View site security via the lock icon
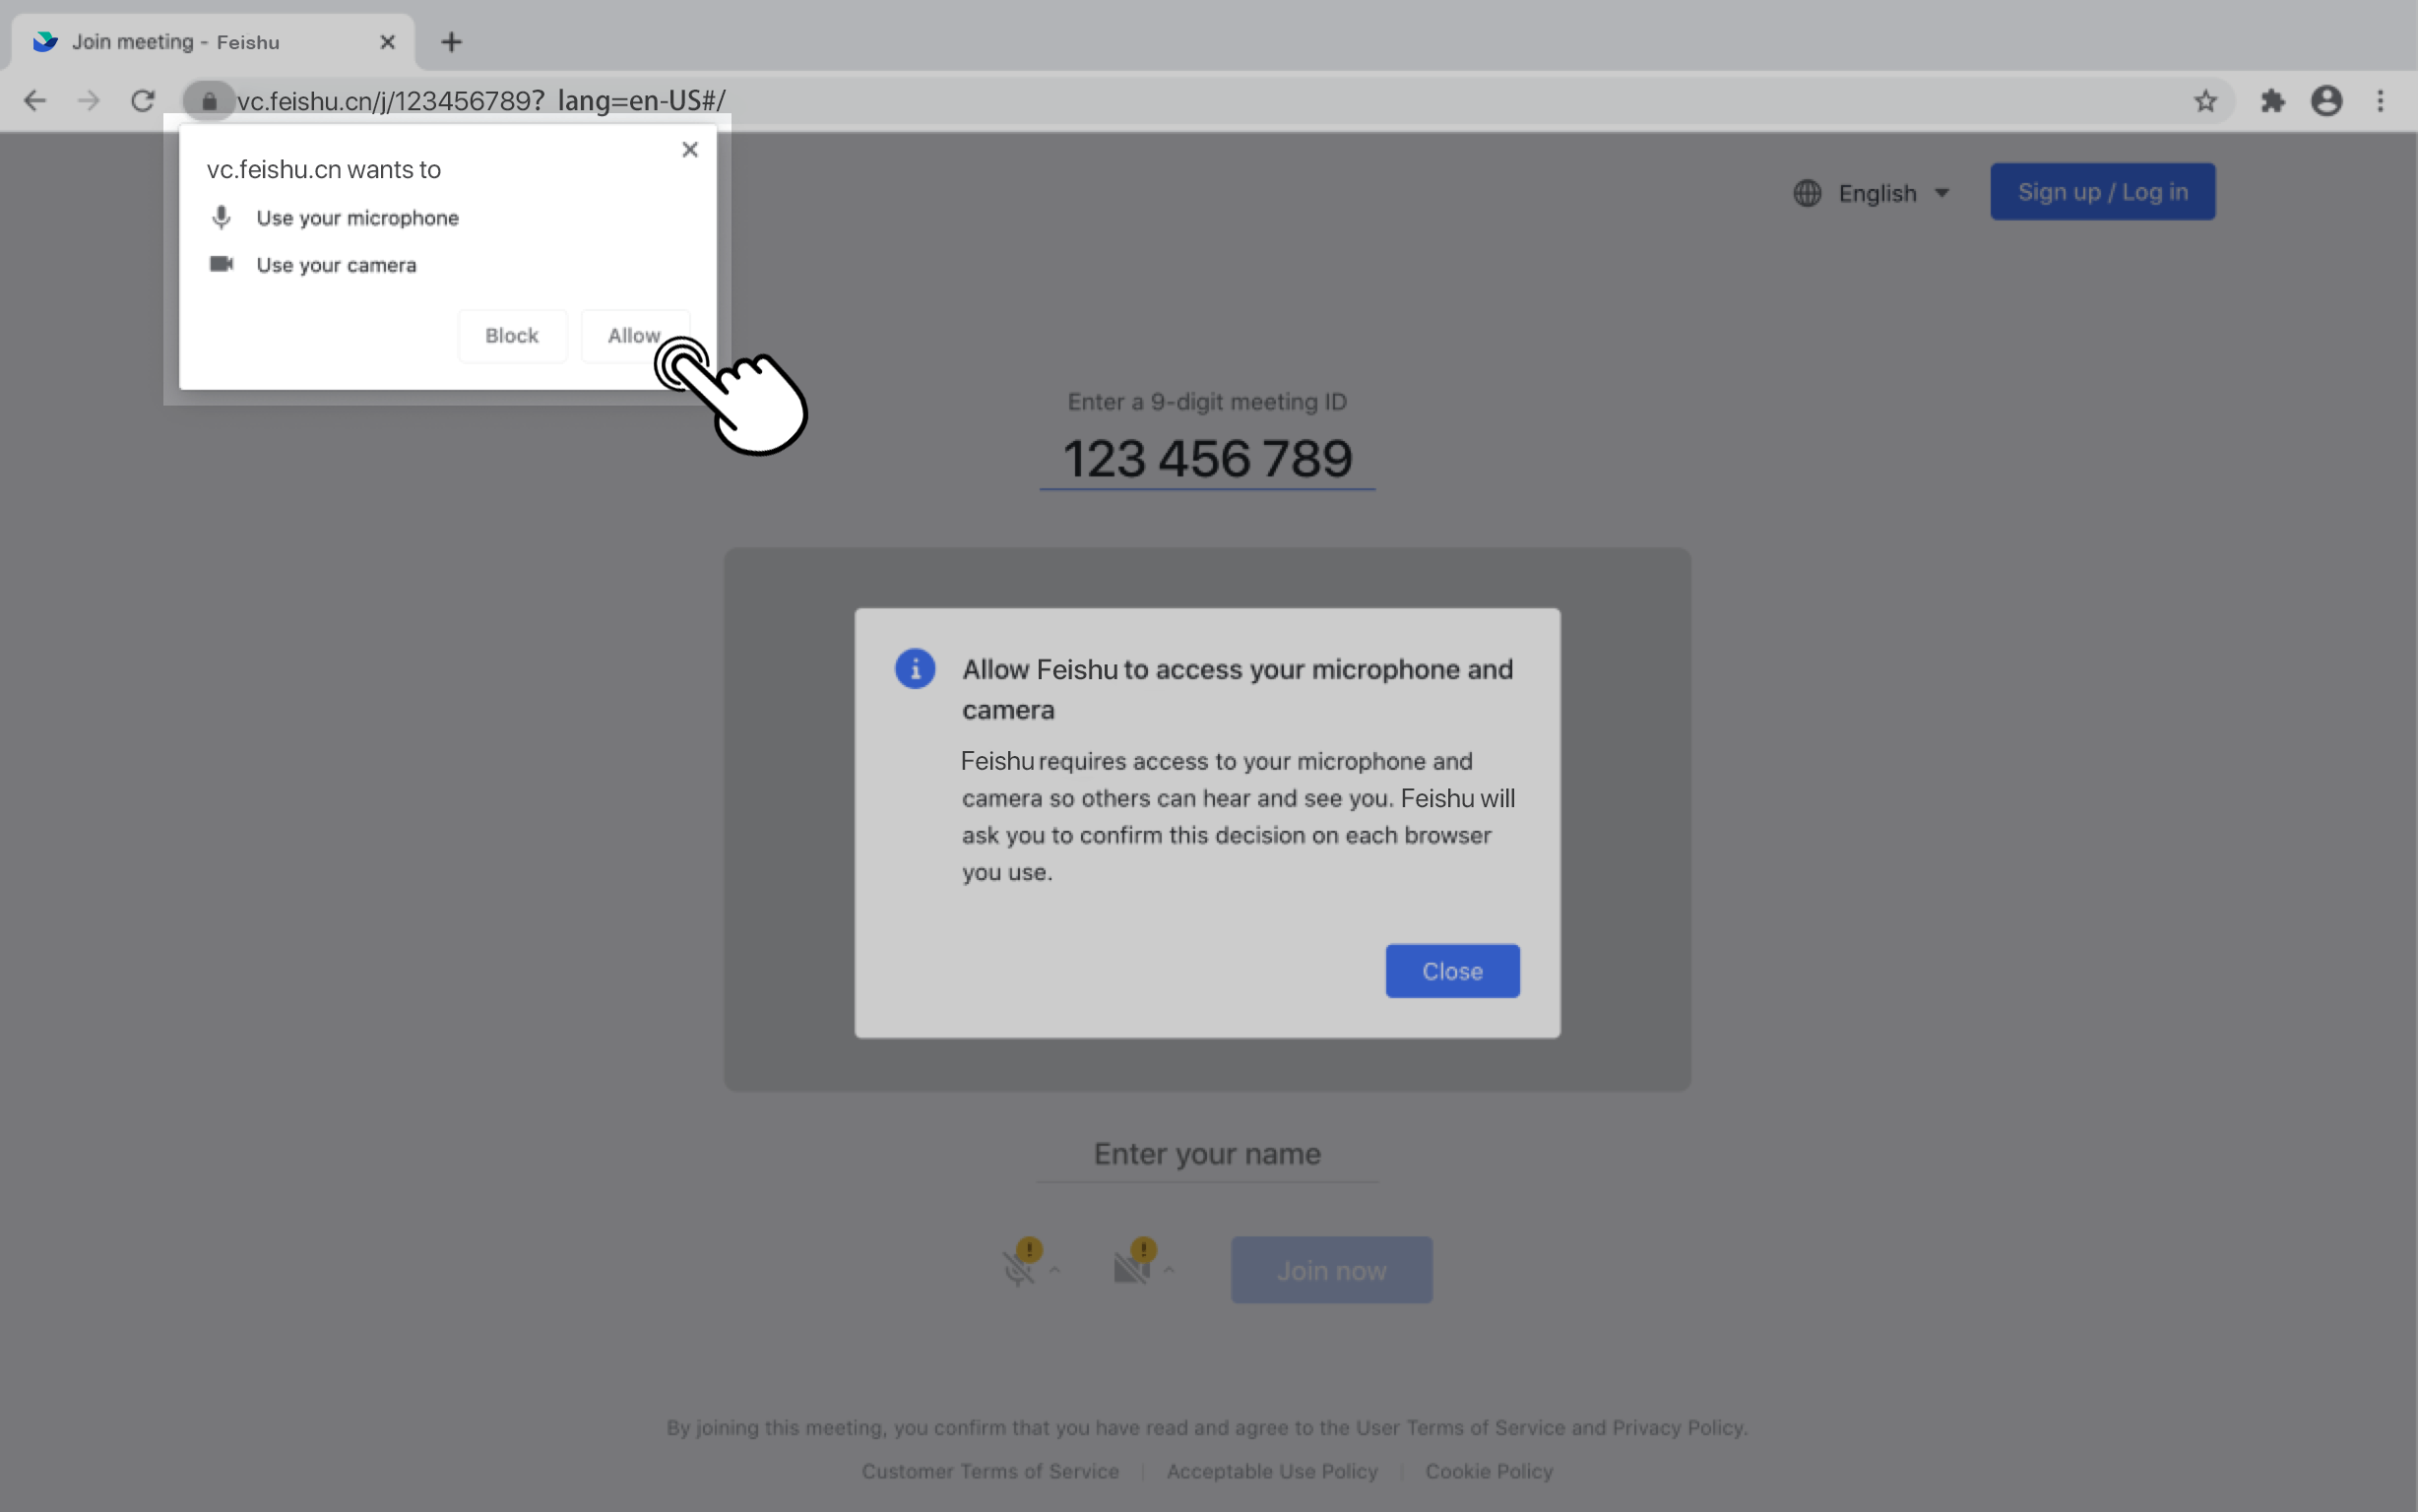2418x1512 pixels. (209, 100)
